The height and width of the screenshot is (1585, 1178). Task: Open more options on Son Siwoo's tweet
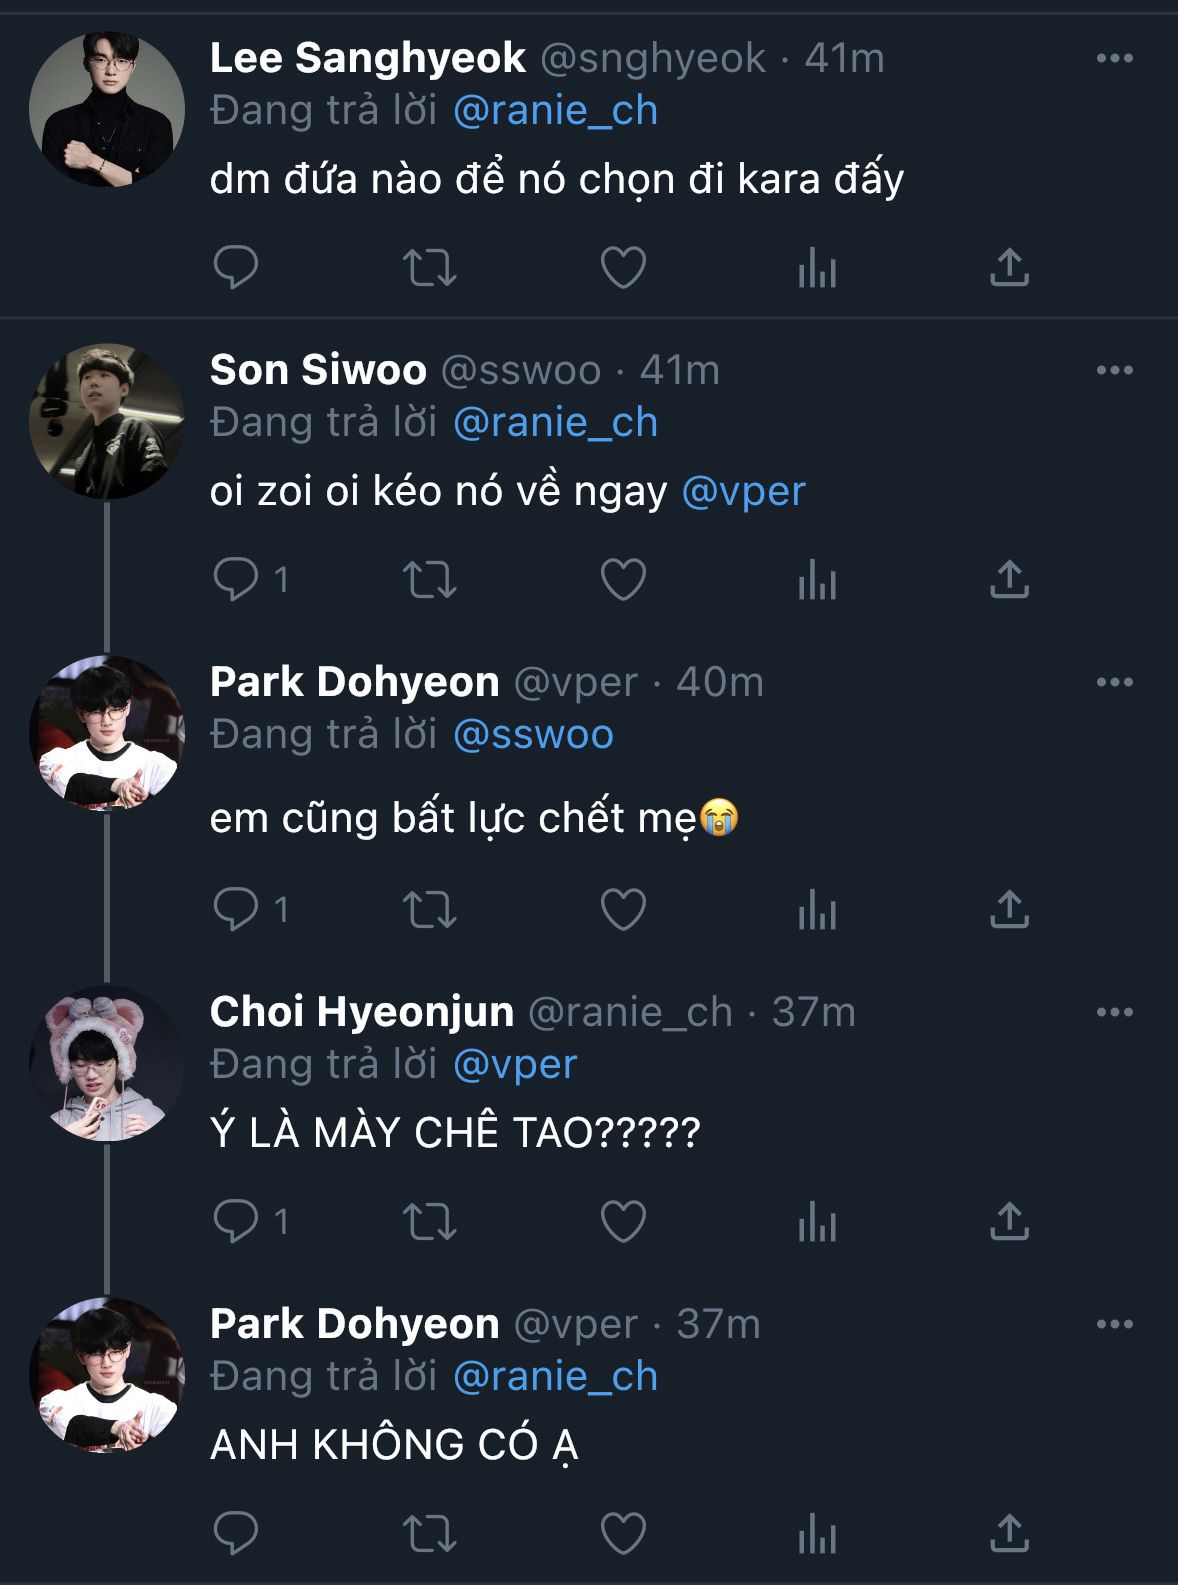1114,370
